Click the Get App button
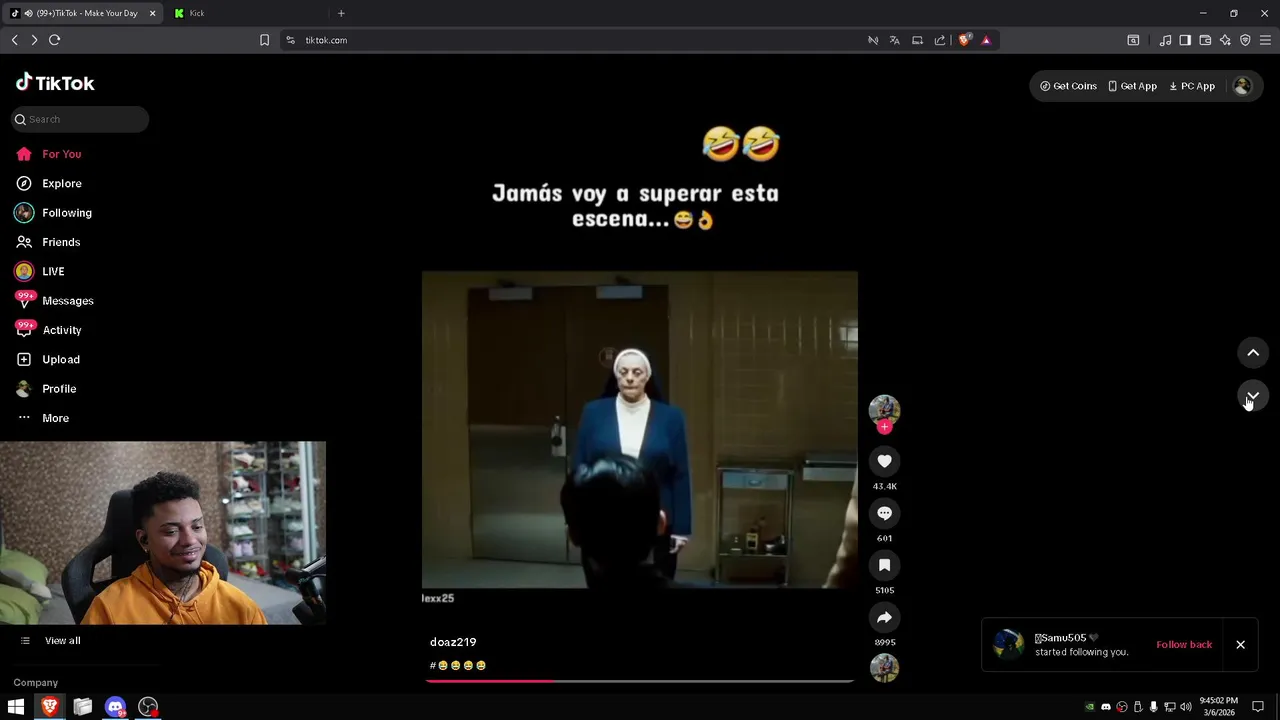The width and height of the screenshot is (1280, 720). (1132, 86)
